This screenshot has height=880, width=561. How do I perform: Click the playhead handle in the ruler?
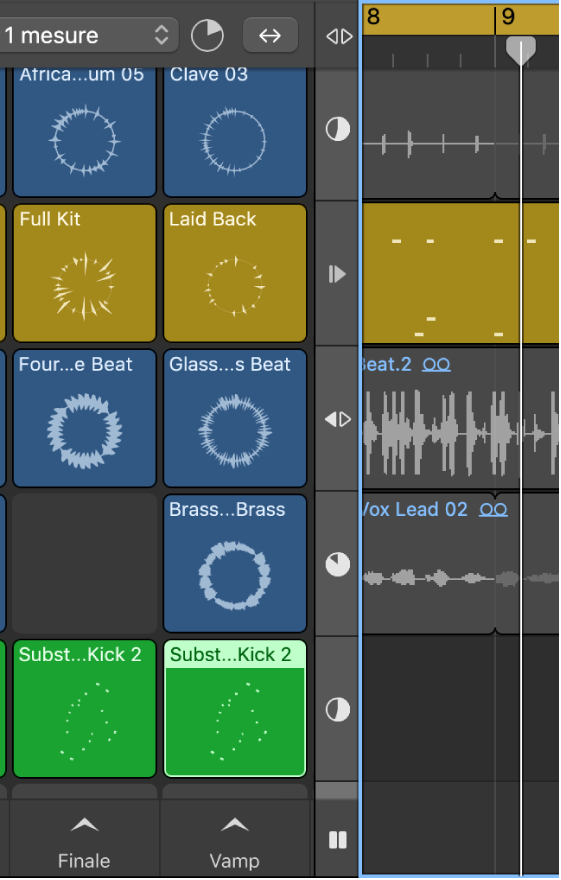tap(521, 51)
